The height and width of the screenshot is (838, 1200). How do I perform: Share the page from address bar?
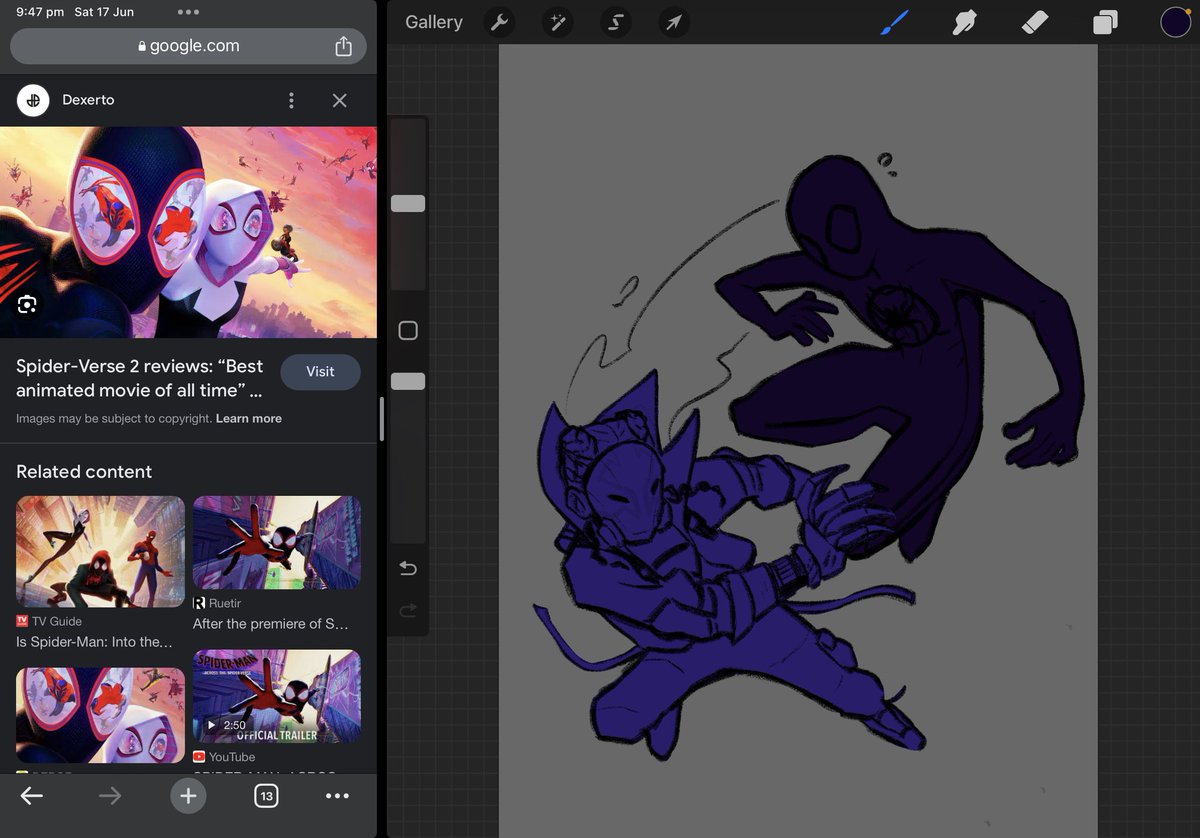[343, 46]
